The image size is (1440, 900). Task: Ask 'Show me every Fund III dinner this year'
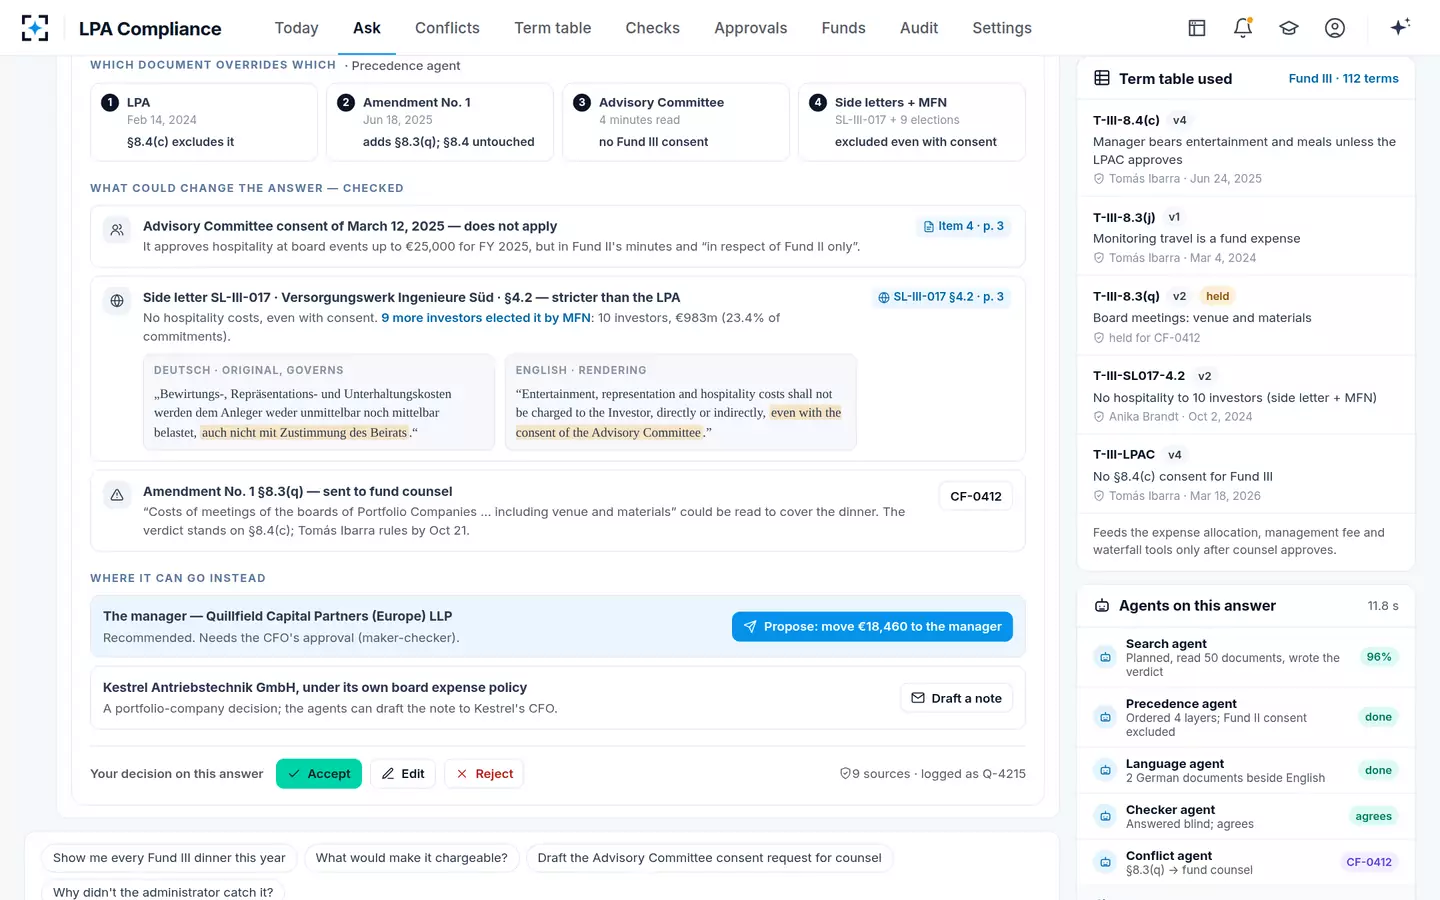pyautogui.click(x=169, y=858)
